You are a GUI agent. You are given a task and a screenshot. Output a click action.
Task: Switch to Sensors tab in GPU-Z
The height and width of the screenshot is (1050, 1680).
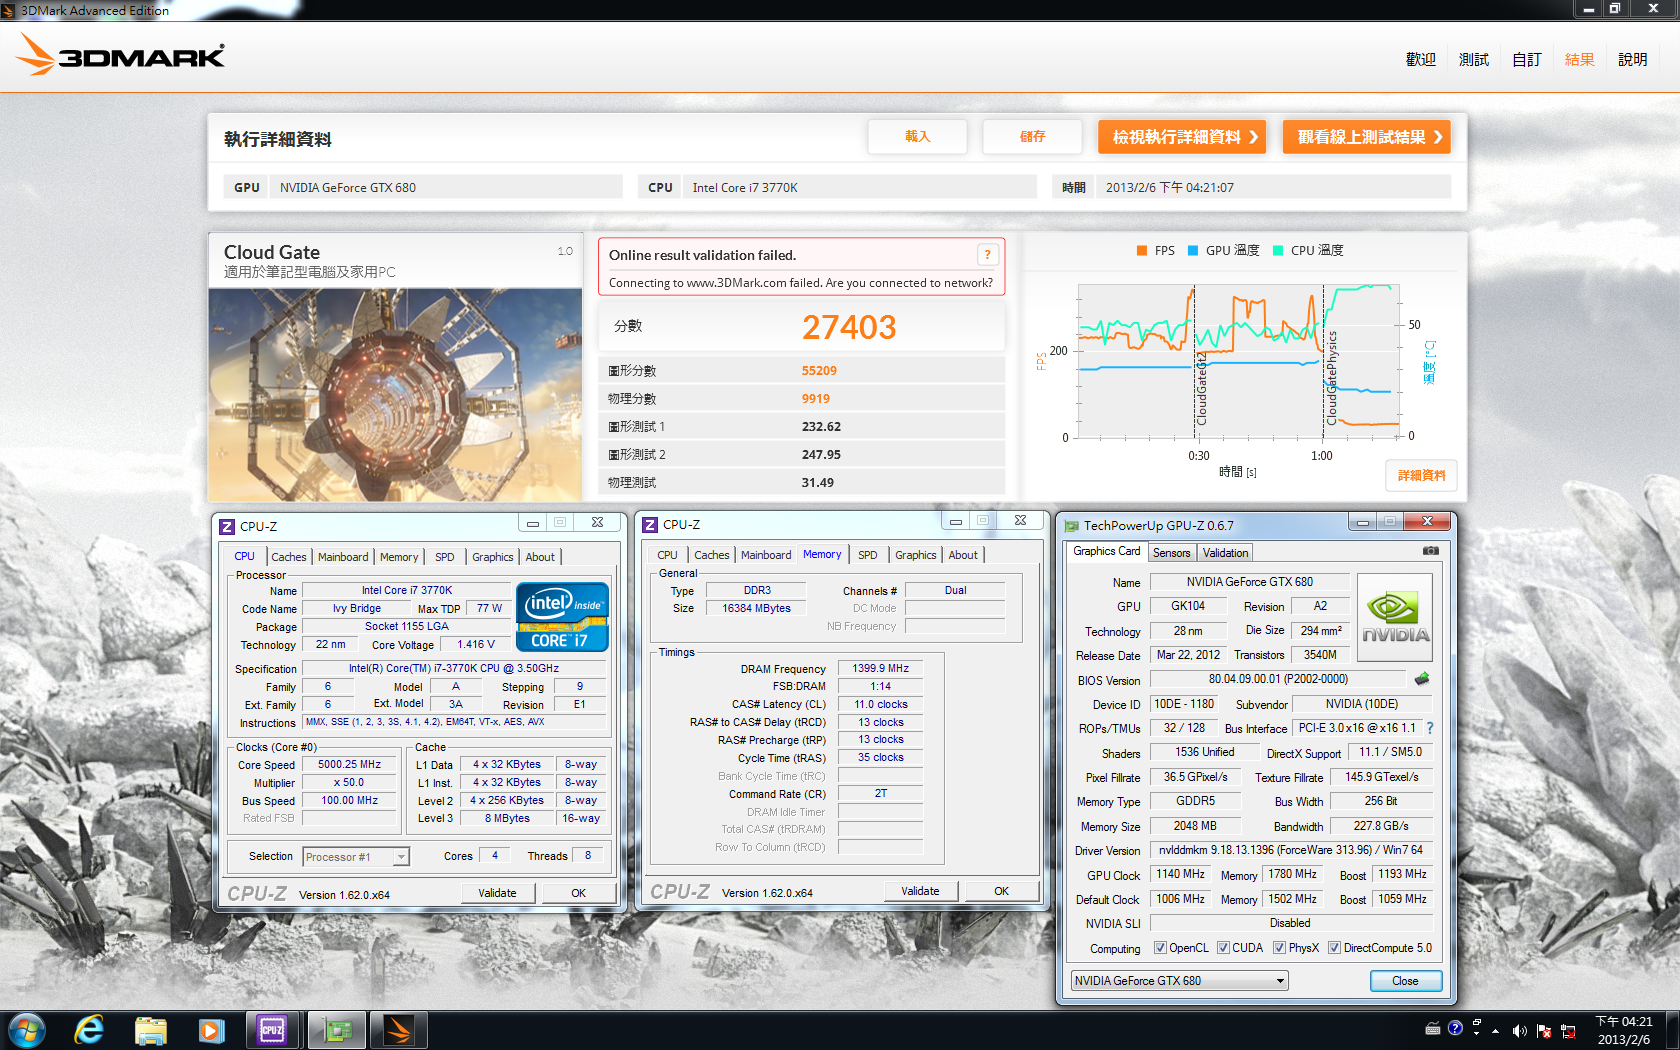point(1172,553)
